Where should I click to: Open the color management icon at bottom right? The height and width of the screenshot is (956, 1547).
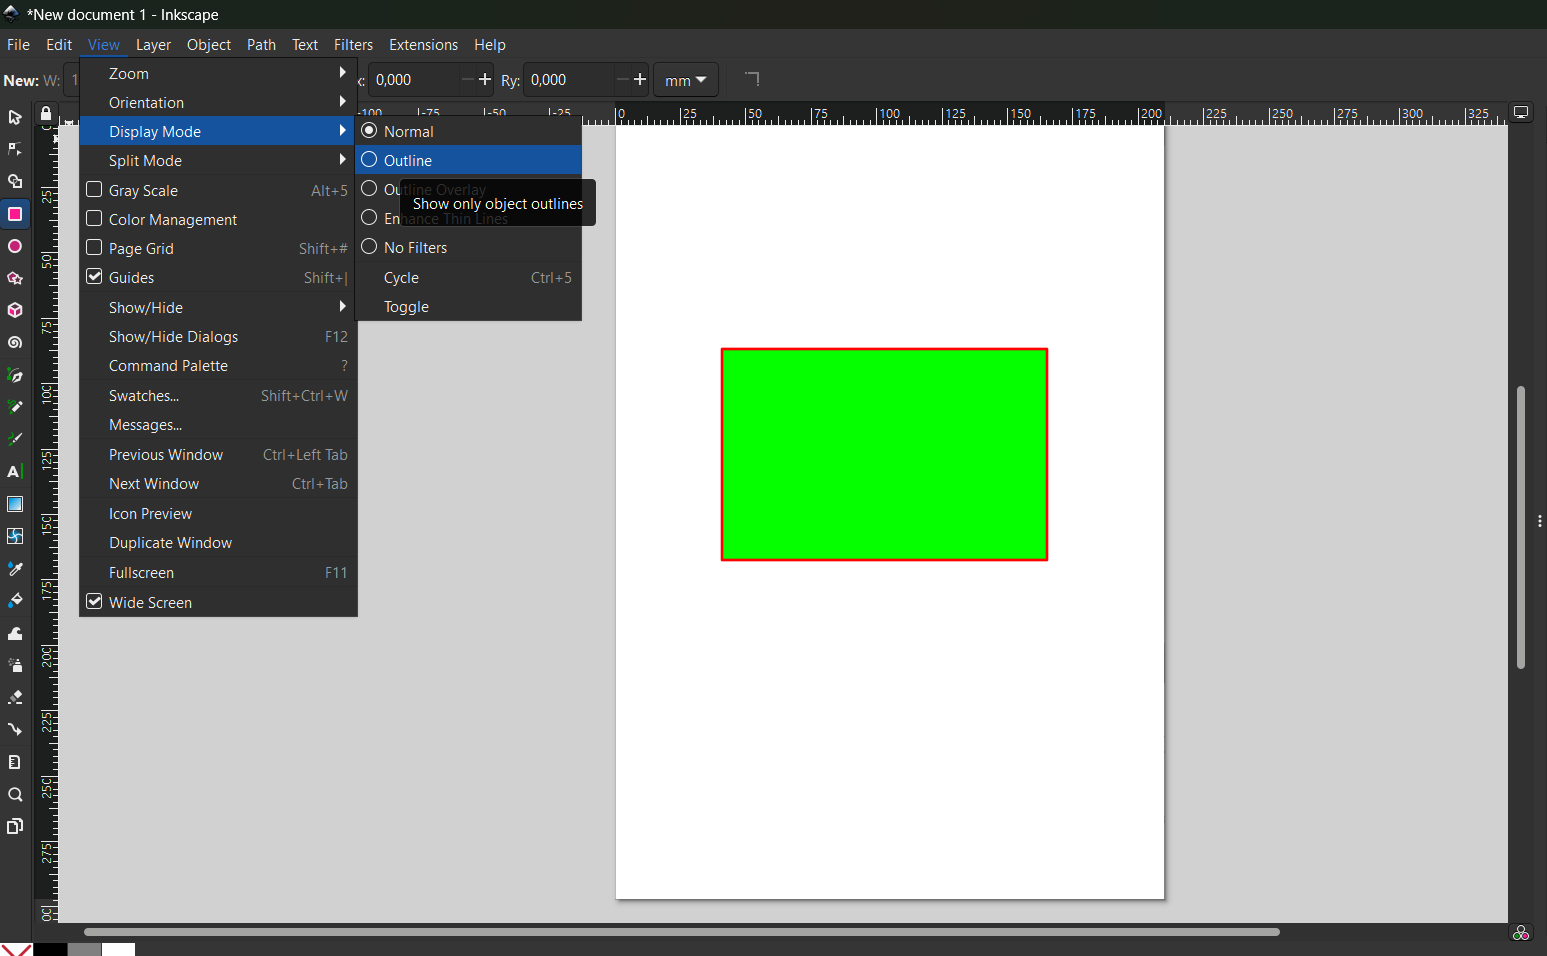[1521, 933]
